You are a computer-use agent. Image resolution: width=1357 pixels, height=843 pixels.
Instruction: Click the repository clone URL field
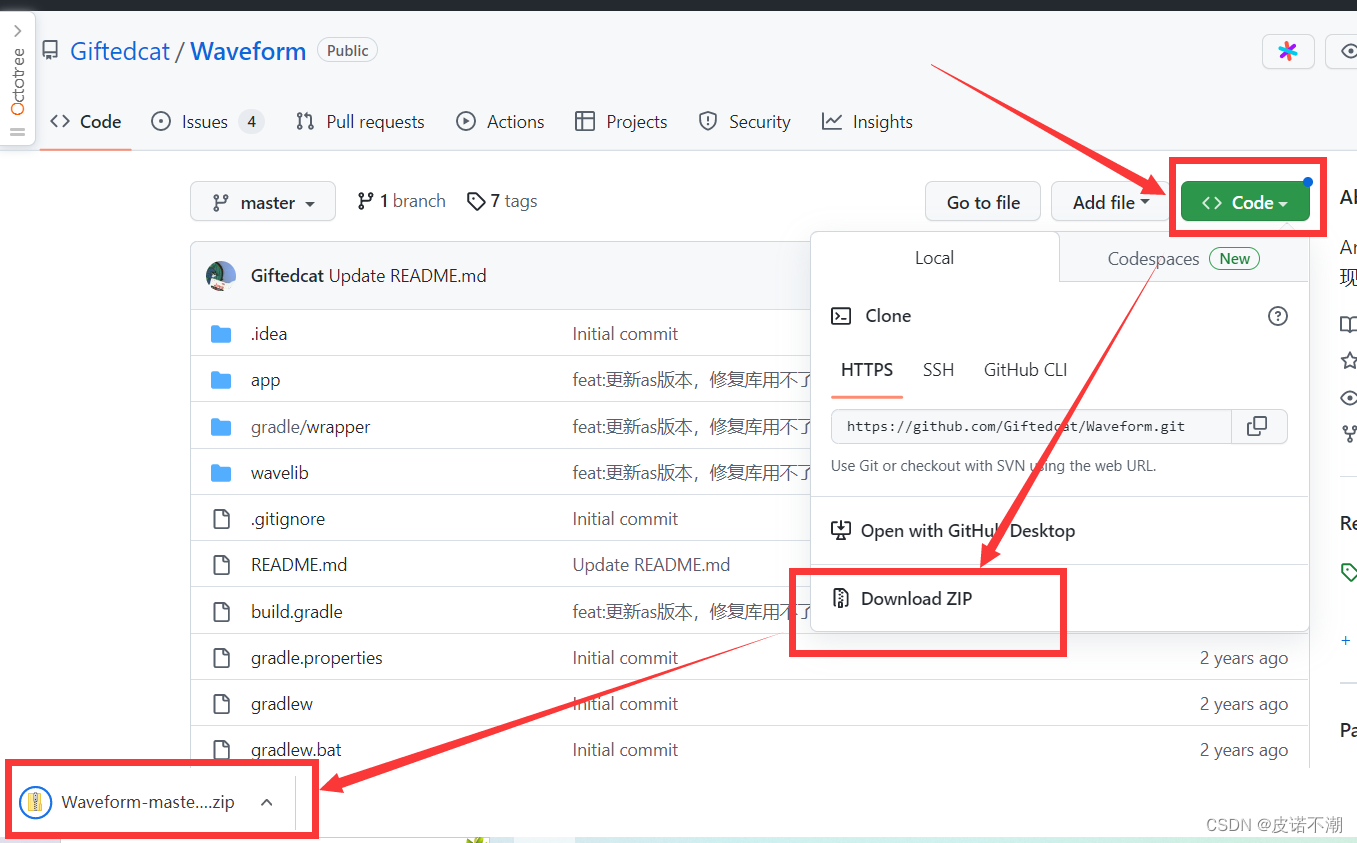(x=1031, y=426)
